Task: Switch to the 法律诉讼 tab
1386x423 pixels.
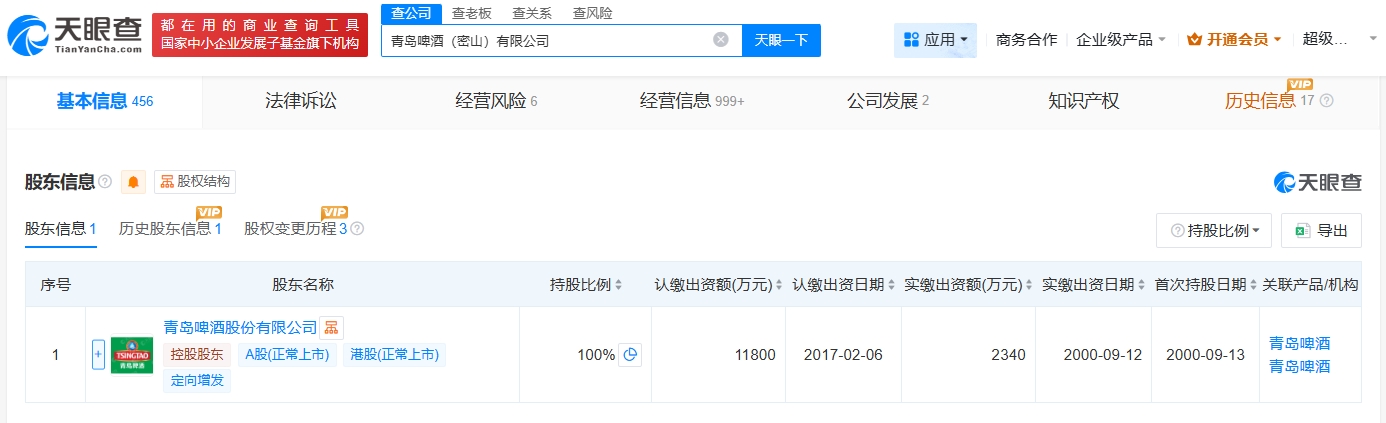Action: point(301,101)
